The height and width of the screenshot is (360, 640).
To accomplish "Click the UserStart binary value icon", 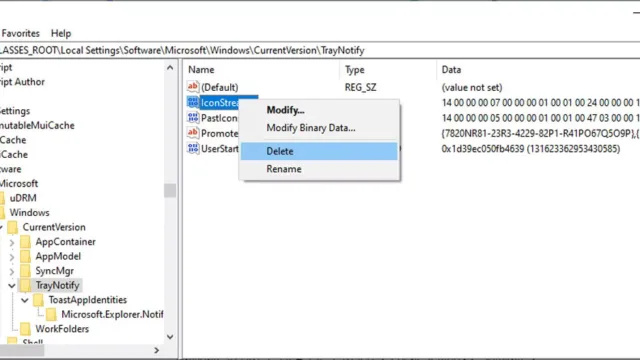I will pos(193,148).
